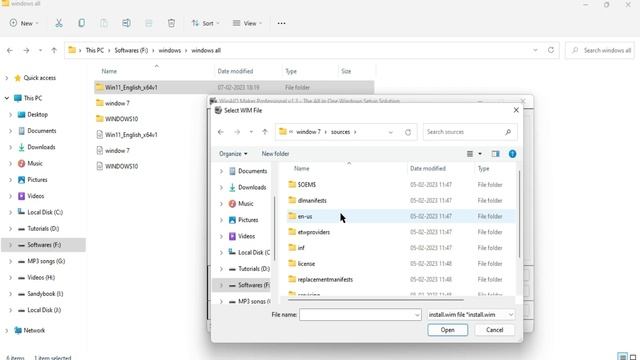Click 'Softwares (F:)' in Explorer breadcrumb
Image resolution: width=640 pixels, height=360 pixels.
tap(131, 50)
